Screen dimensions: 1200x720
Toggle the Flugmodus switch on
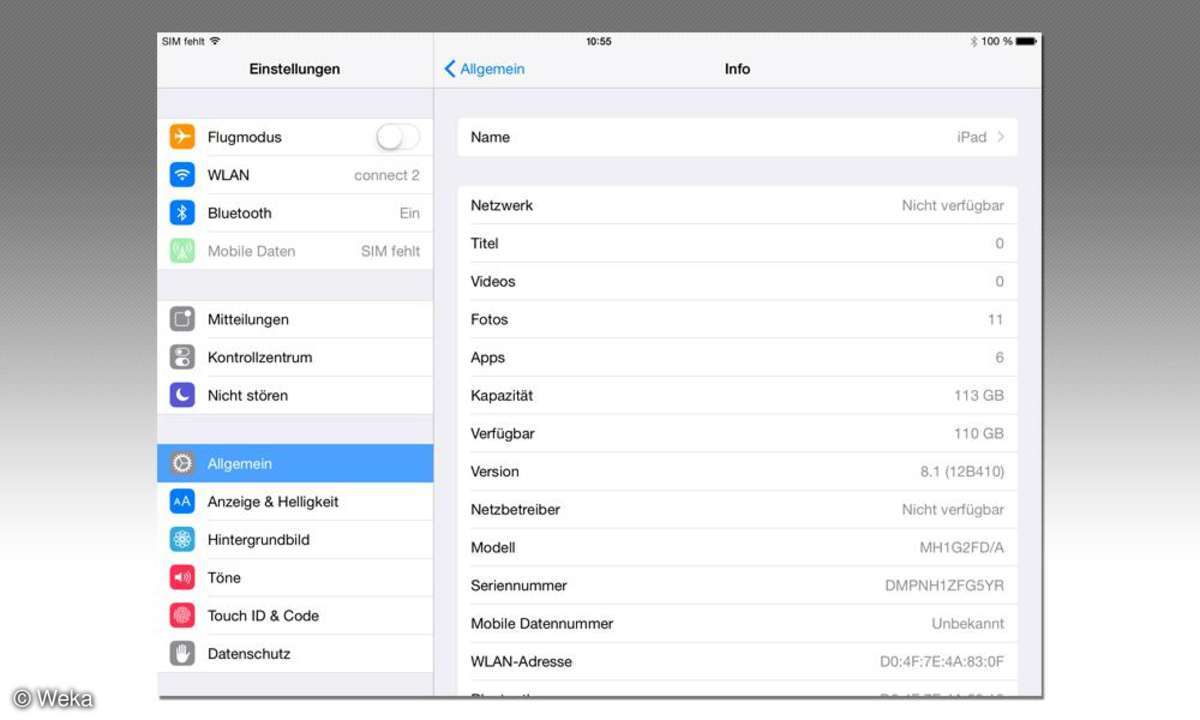point(398,137)
